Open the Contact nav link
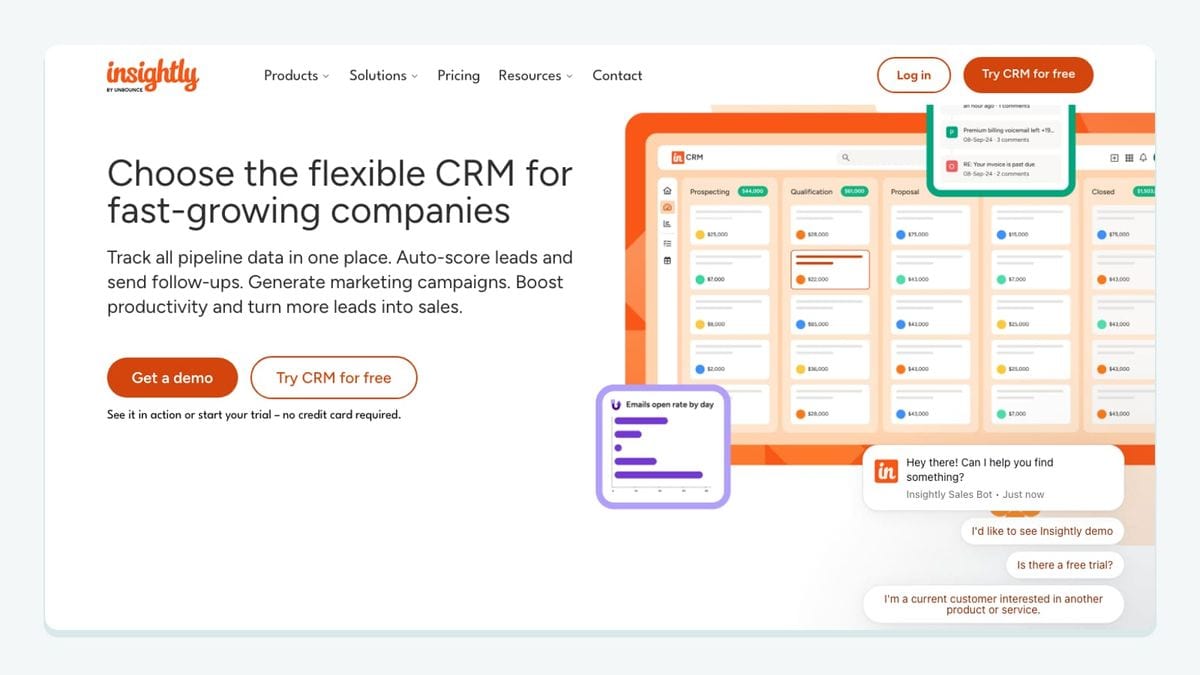1200x675 pixels. [617, 75]
